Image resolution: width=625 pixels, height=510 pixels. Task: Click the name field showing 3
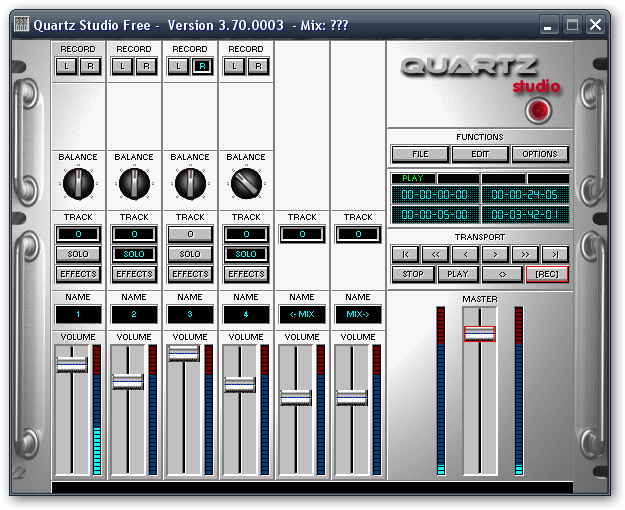tap(190, 314)
